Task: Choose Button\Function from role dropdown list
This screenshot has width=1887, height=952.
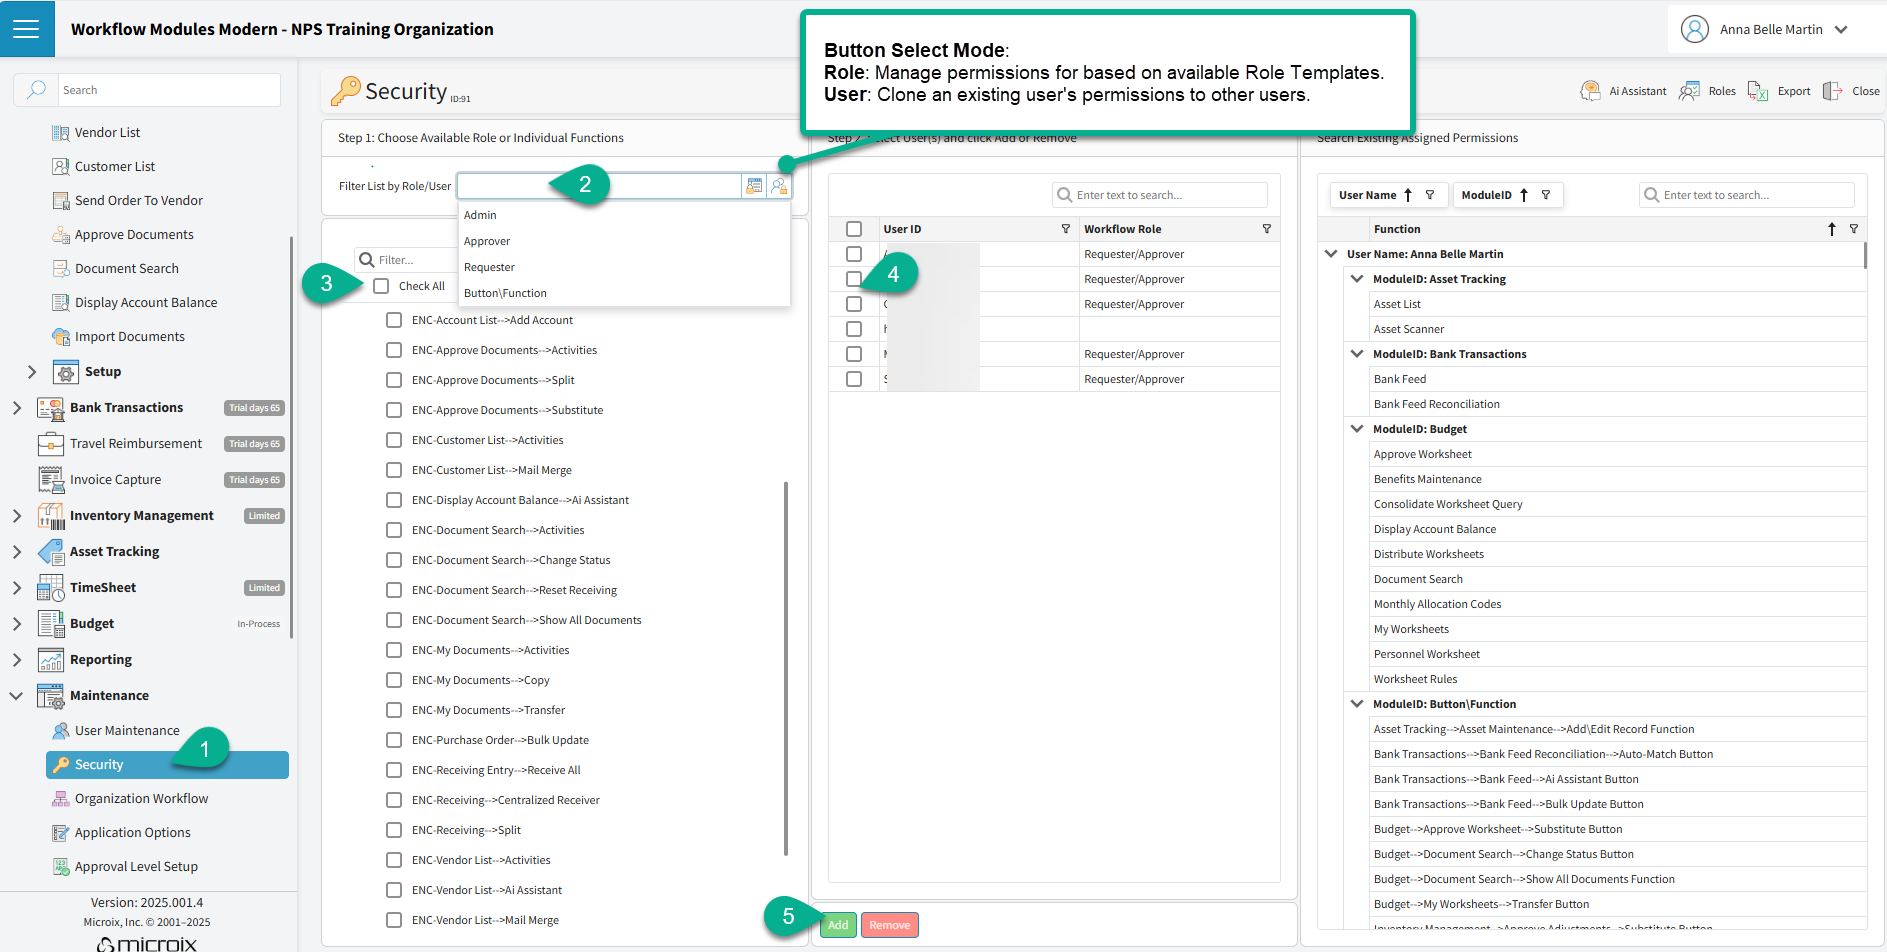Action: [505, 293]
